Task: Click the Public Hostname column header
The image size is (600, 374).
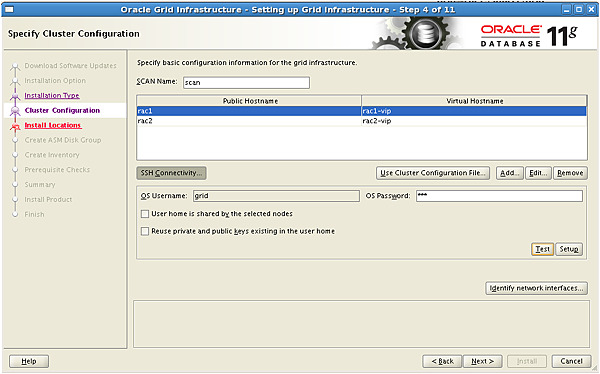Action: click(x=249, y=101)
